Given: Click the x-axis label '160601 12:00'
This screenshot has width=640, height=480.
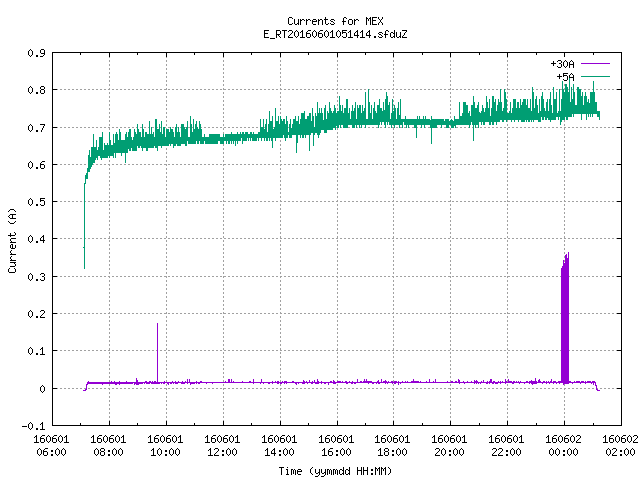Looking at the screenshot, I should pyautogui.click(x=222, y=446).
